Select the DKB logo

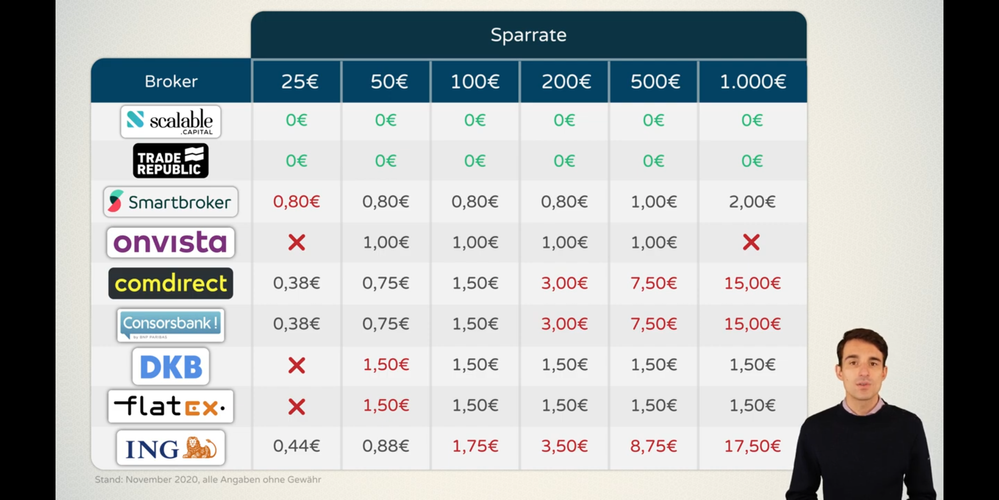tap(170, 366)
